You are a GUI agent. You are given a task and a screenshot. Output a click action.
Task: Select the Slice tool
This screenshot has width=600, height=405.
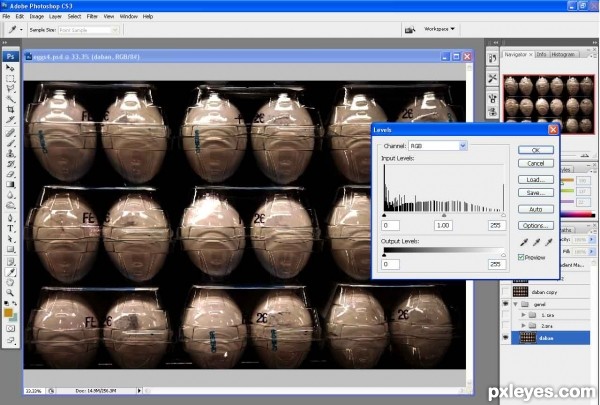pos(10,120)
